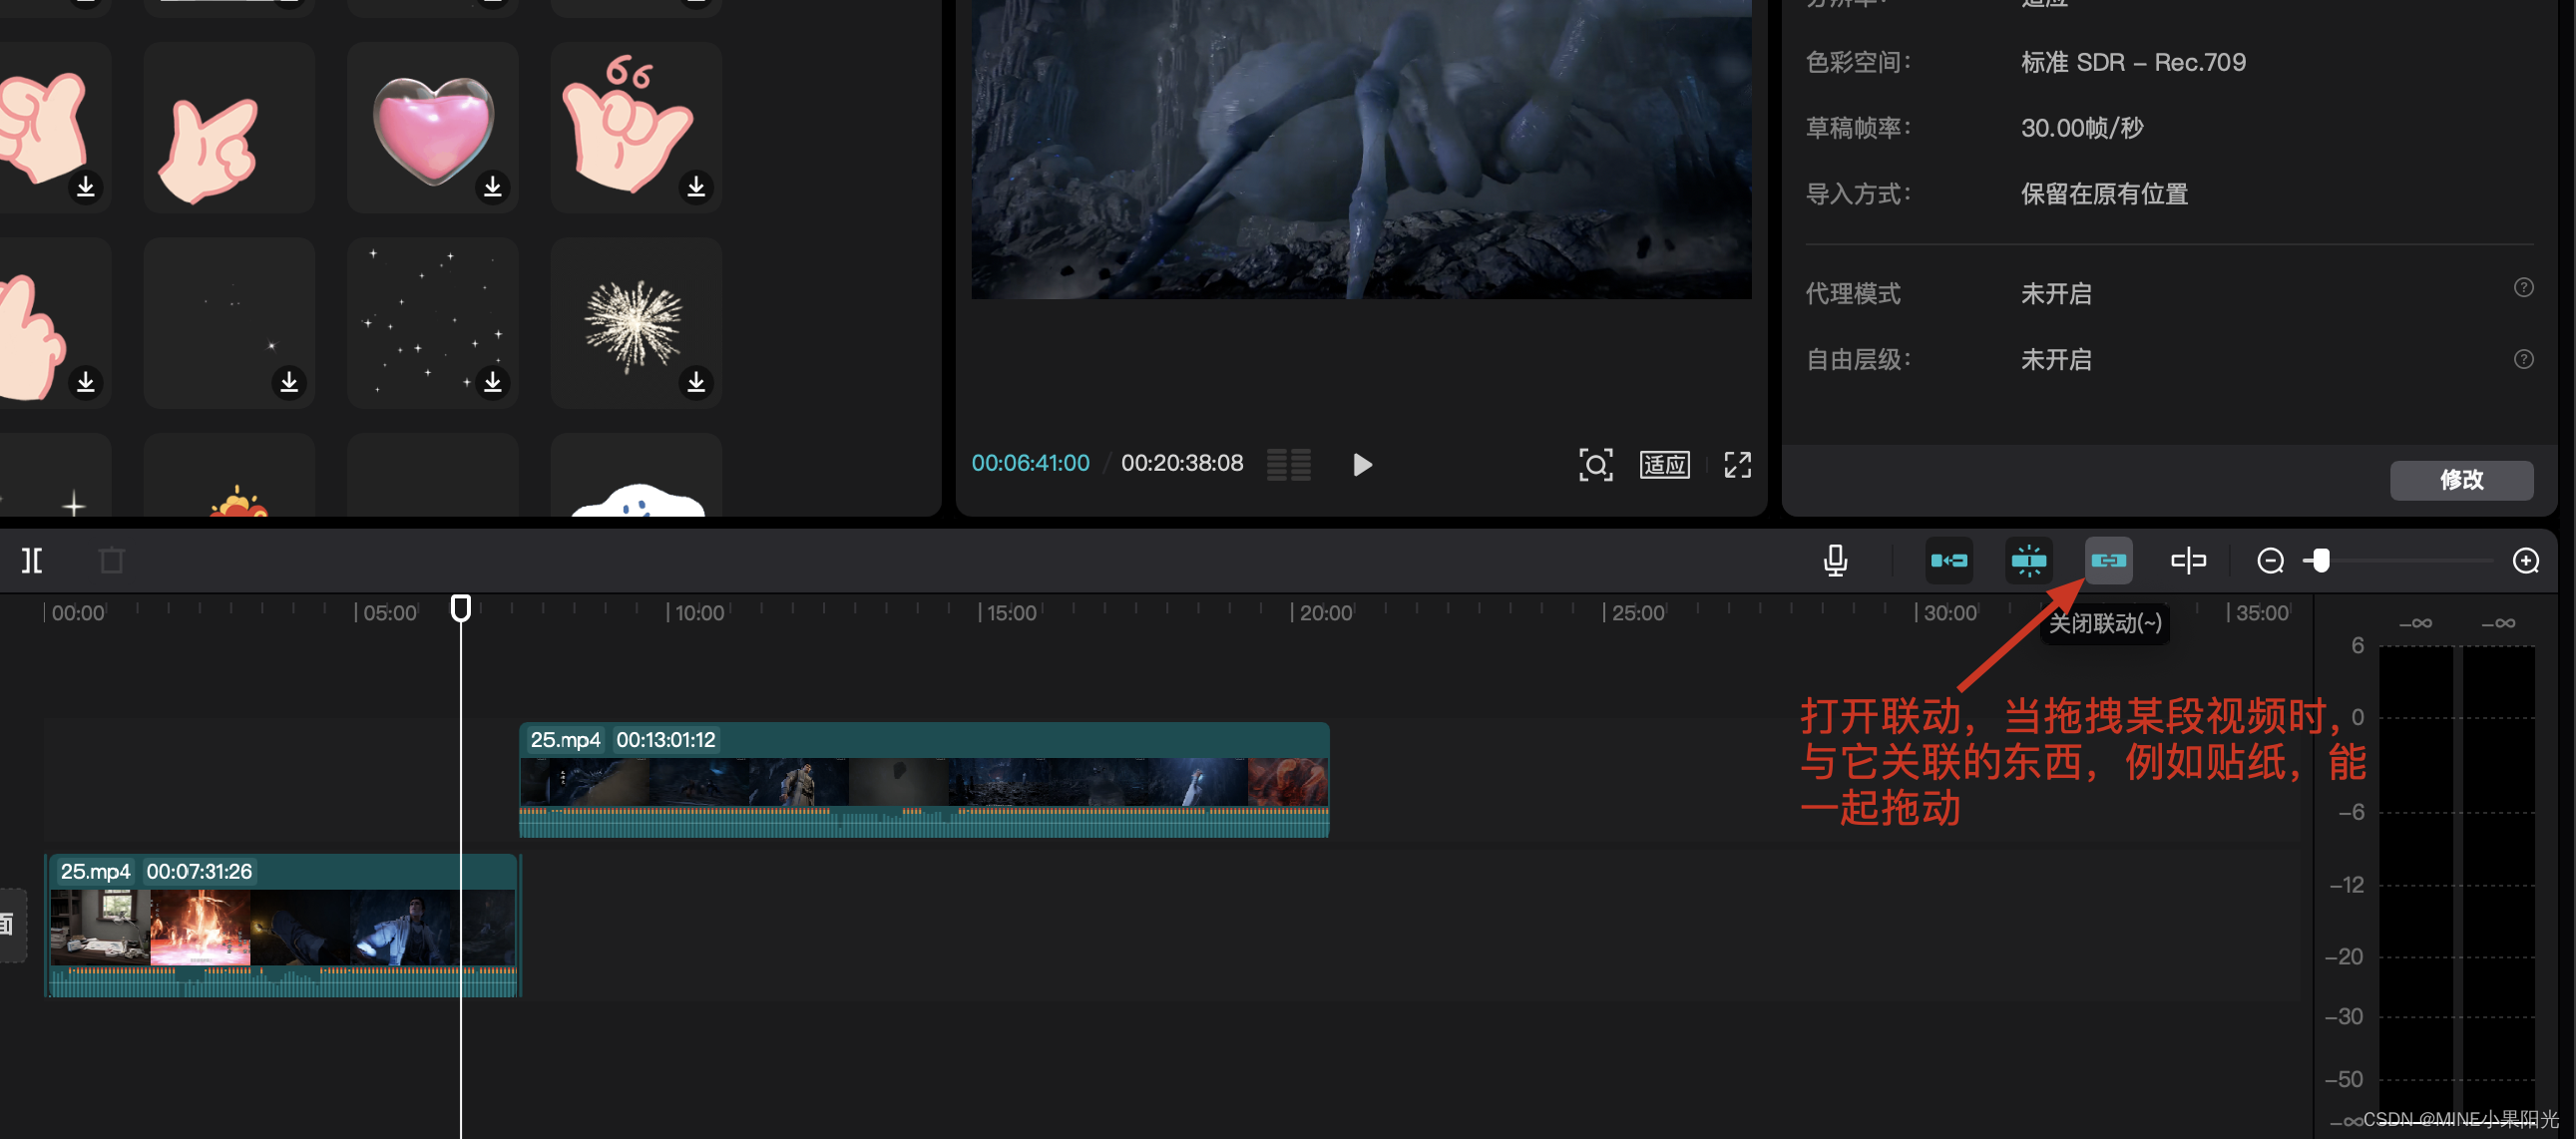
Task: Click the microphone record voiceover icon
Action: pos(1835,560)
